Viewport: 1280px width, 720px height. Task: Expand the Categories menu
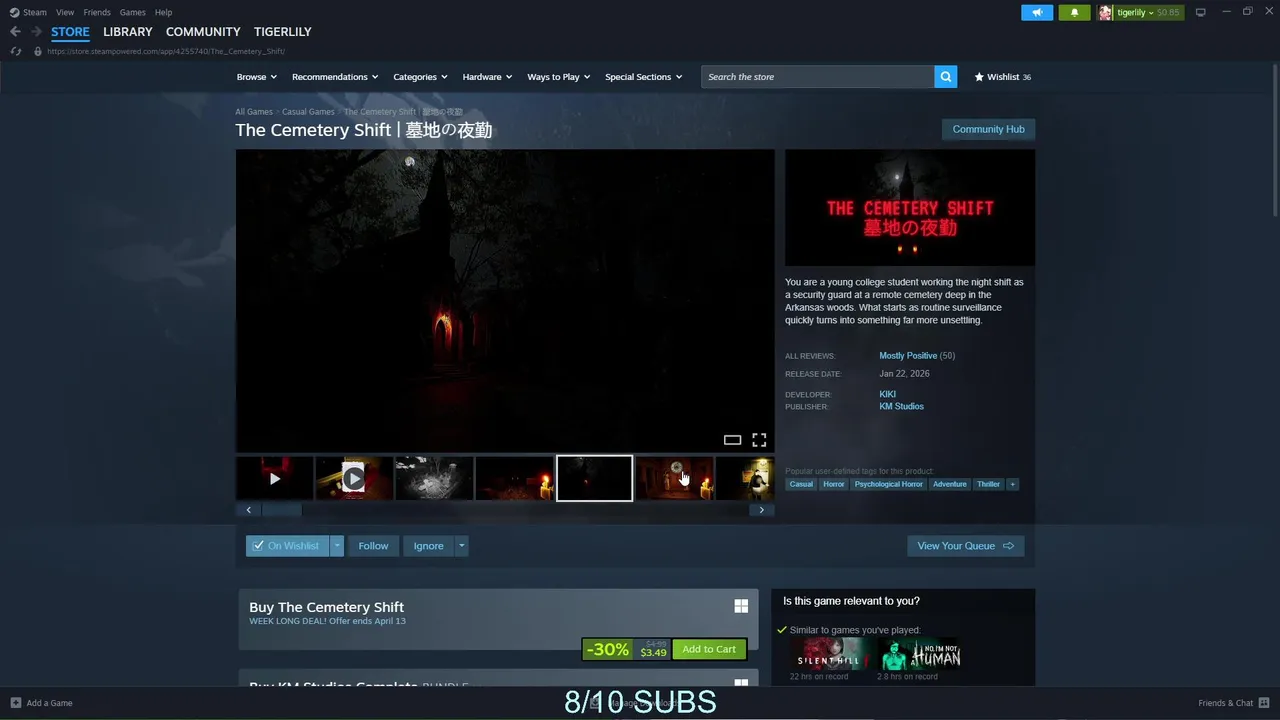click(420, 77)
